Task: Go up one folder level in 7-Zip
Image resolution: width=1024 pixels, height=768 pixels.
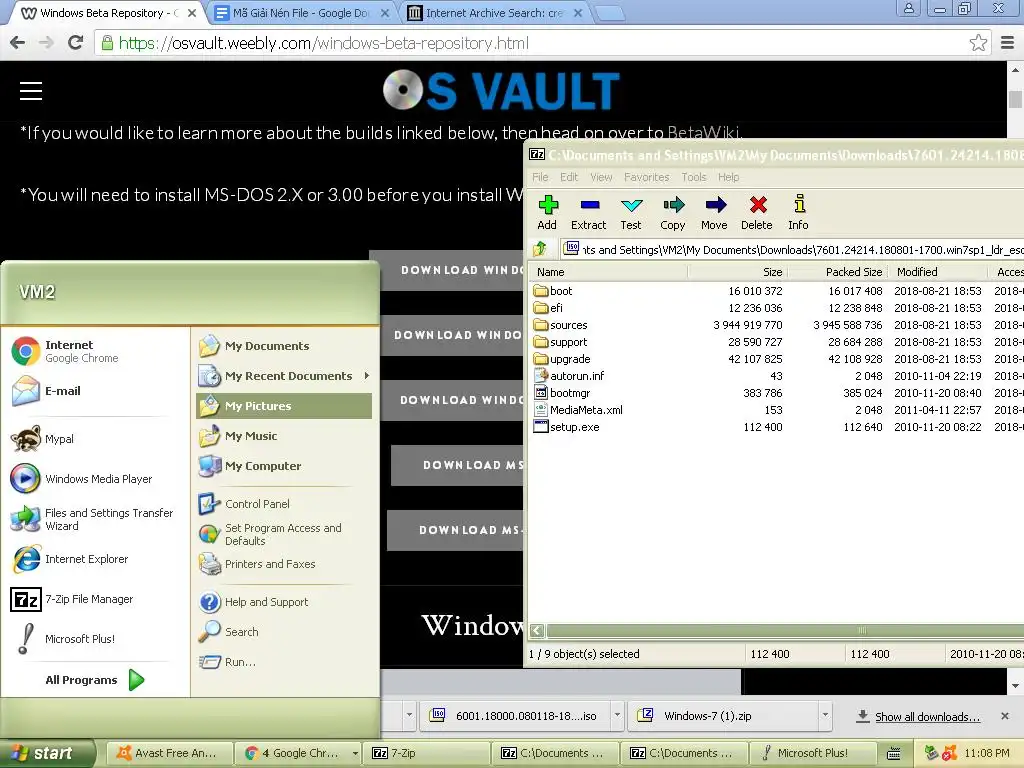Action: [x=540, y=249]
